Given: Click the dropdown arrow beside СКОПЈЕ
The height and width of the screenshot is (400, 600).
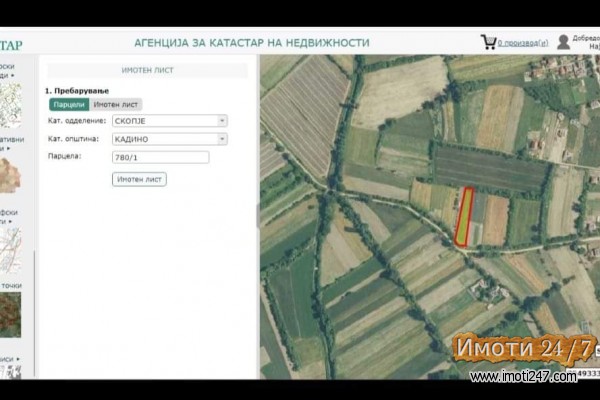Looking at the screenshot, I should 222,121.
